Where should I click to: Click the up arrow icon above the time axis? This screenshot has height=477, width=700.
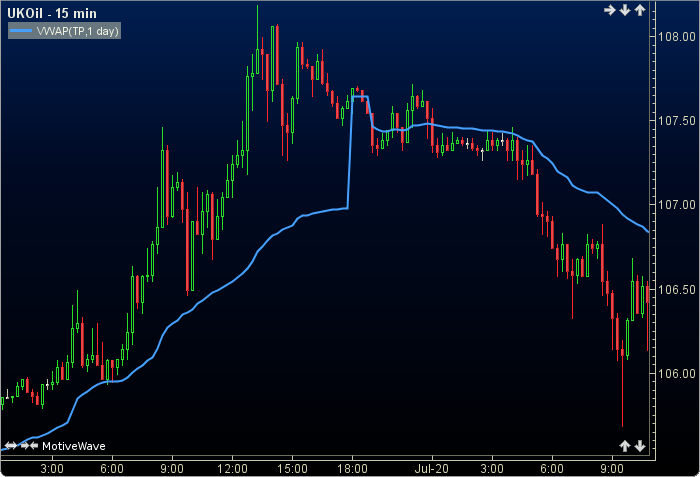625,445
